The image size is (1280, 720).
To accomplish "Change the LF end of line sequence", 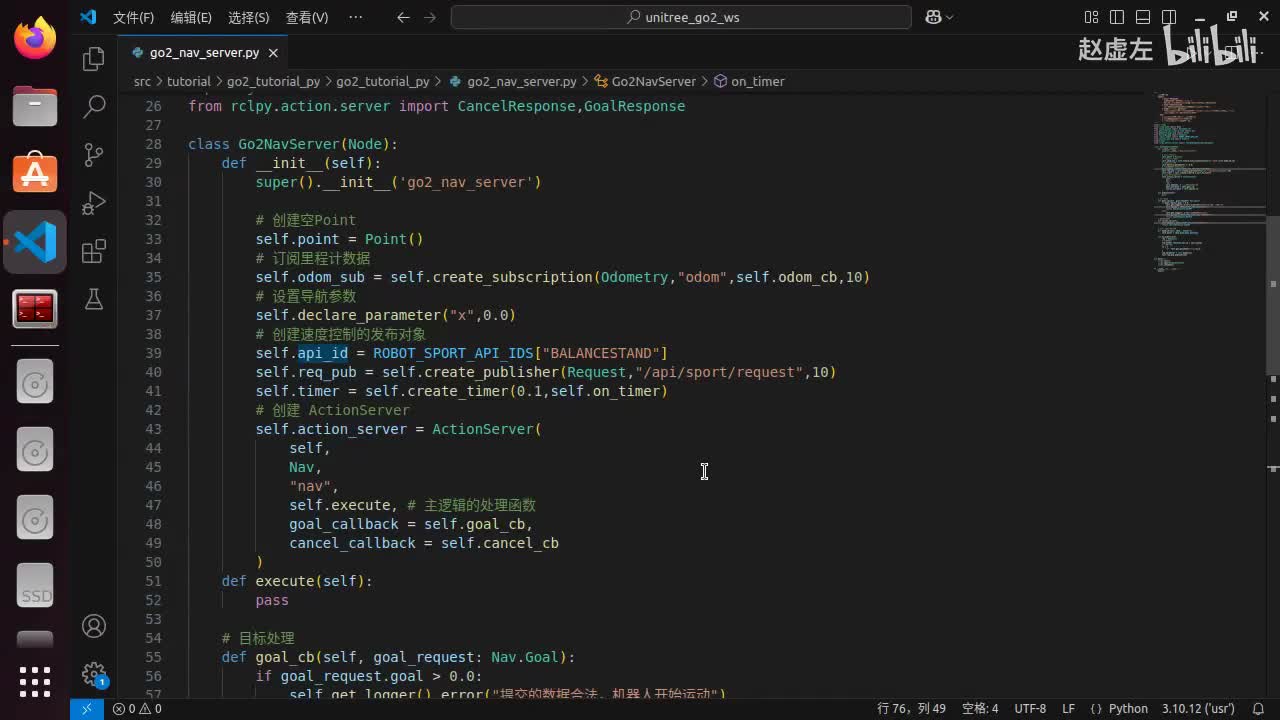I will (x=1068, y=708).
